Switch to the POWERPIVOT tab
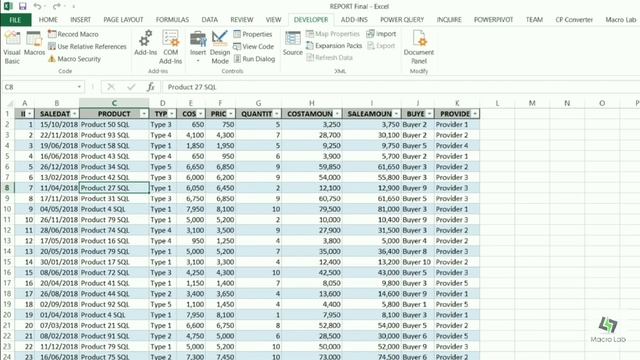This screenshot has height=360, width=640. 493,20
